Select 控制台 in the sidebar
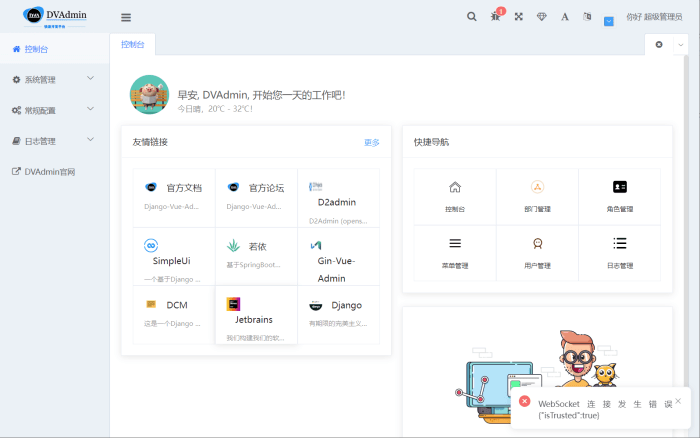 click(x=54, y=49)
